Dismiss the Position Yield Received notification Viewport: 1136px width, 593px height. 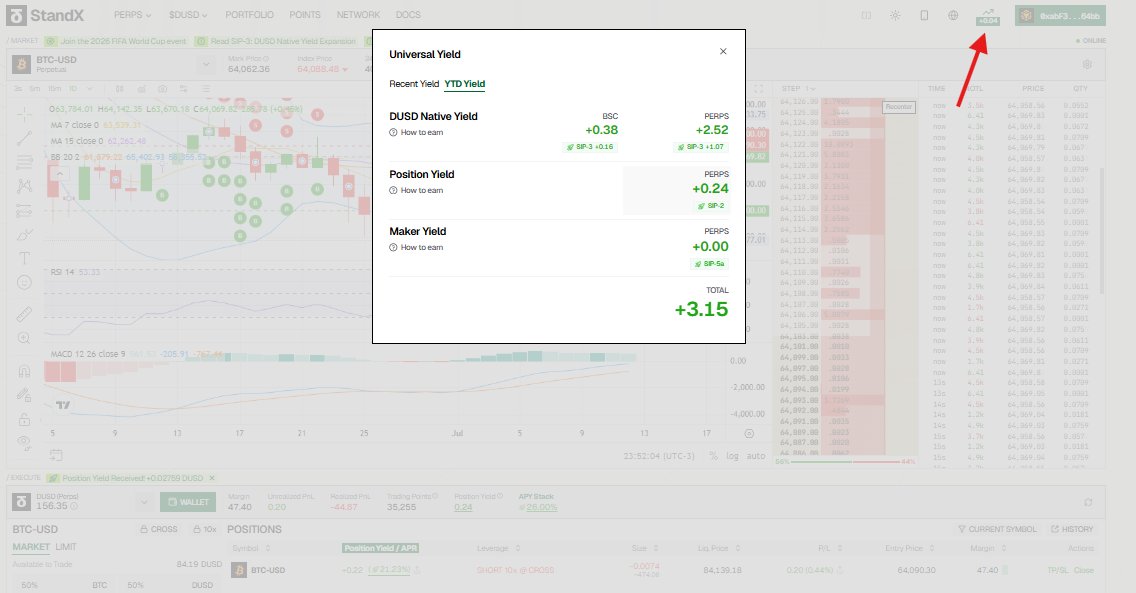pyautogui.click(x=212, y=479)
